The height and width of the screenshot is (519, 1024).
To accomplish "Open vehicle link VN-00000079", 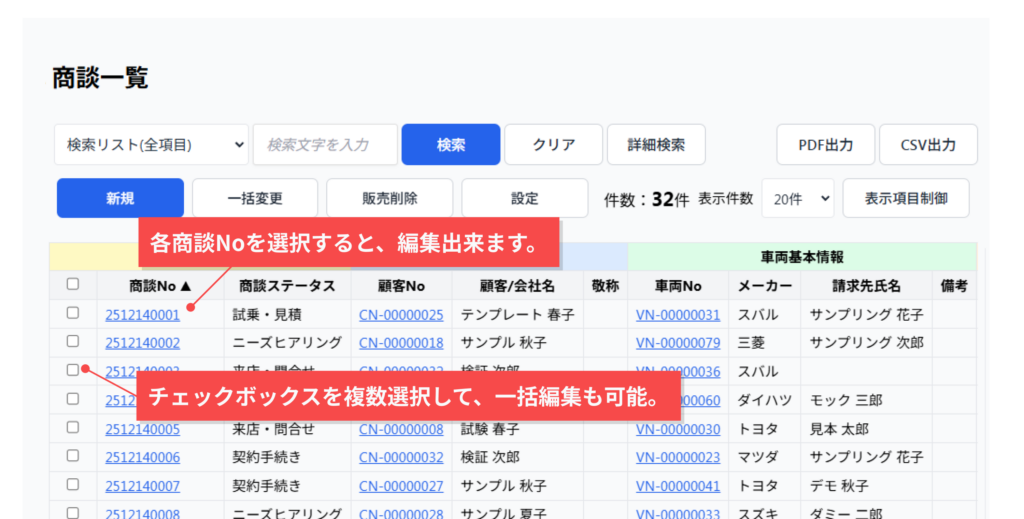I will (677, 343).
